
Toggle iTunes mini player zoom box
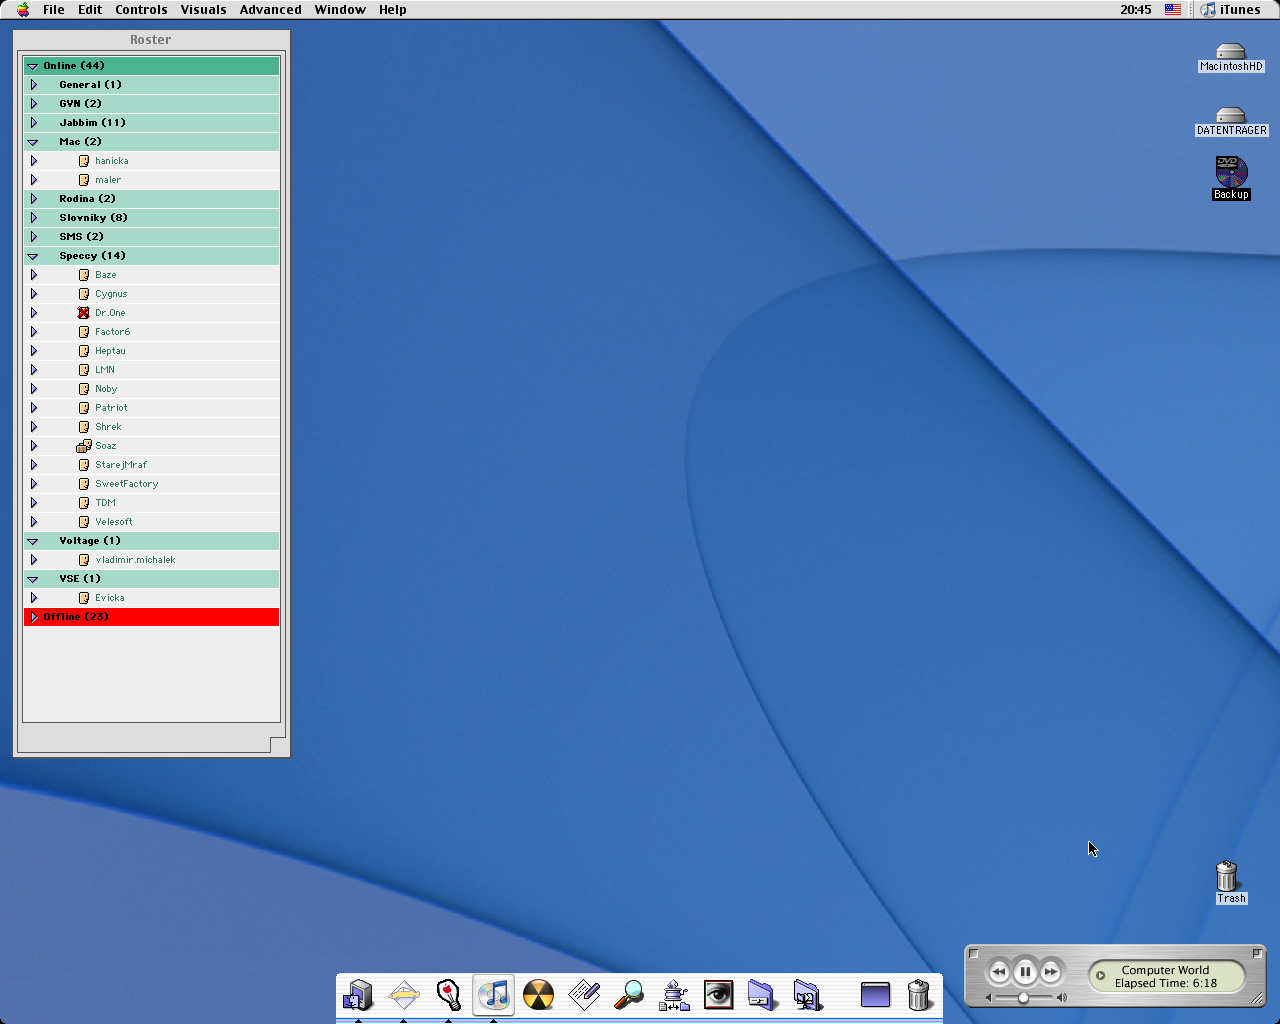(1257, 953)
